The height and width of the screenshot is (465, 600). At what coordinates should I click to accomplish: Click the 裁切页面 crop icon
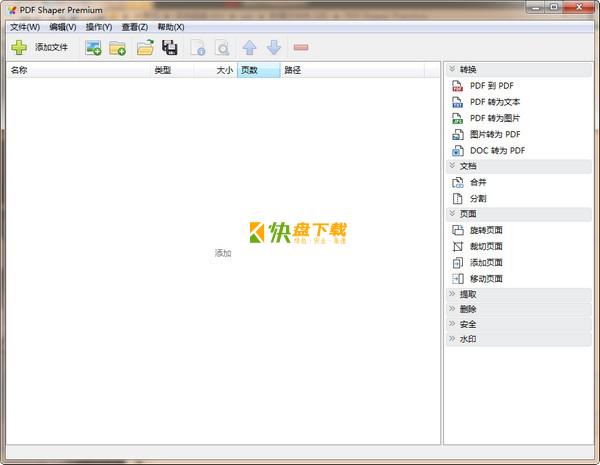(x=458, y=246)
